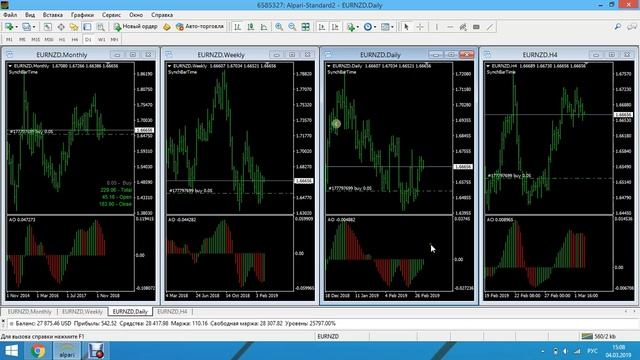Switch to the EURNZD,H4 bottom tab
The height and width of the screenshot is (360, 640).
172,311
